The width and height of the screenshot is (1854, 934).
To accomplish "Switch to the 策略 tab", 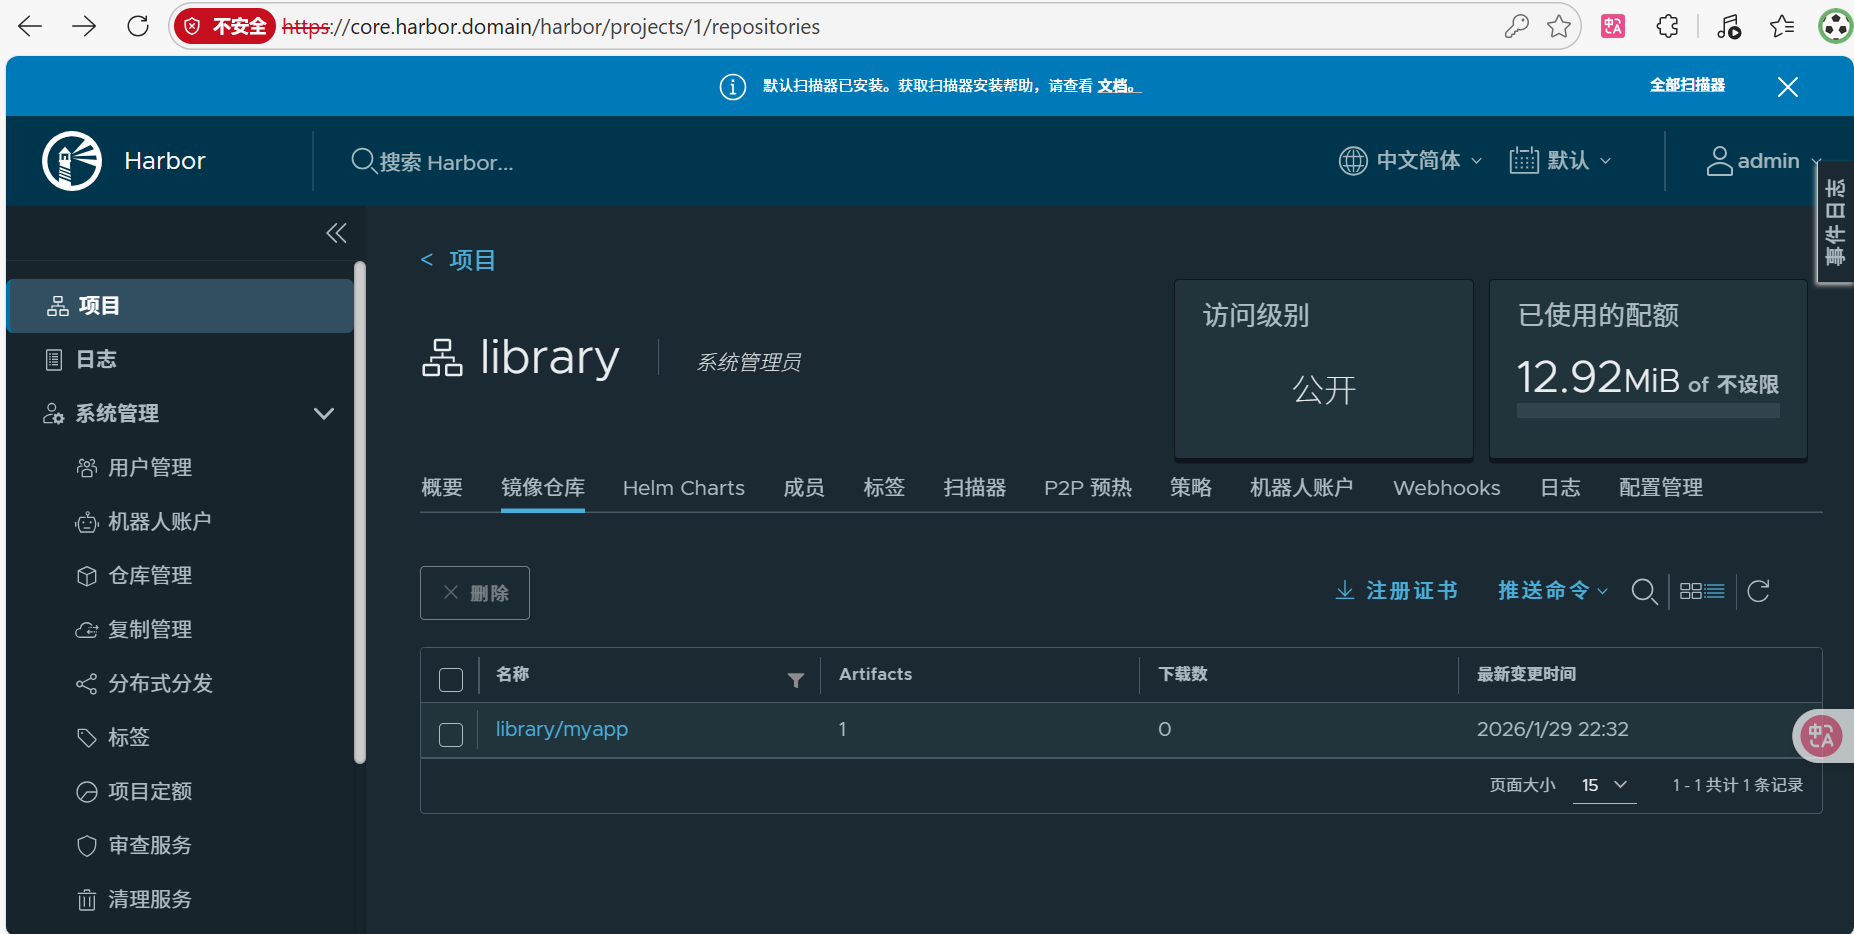I will pyautogui.click(x=1191, y=488).
